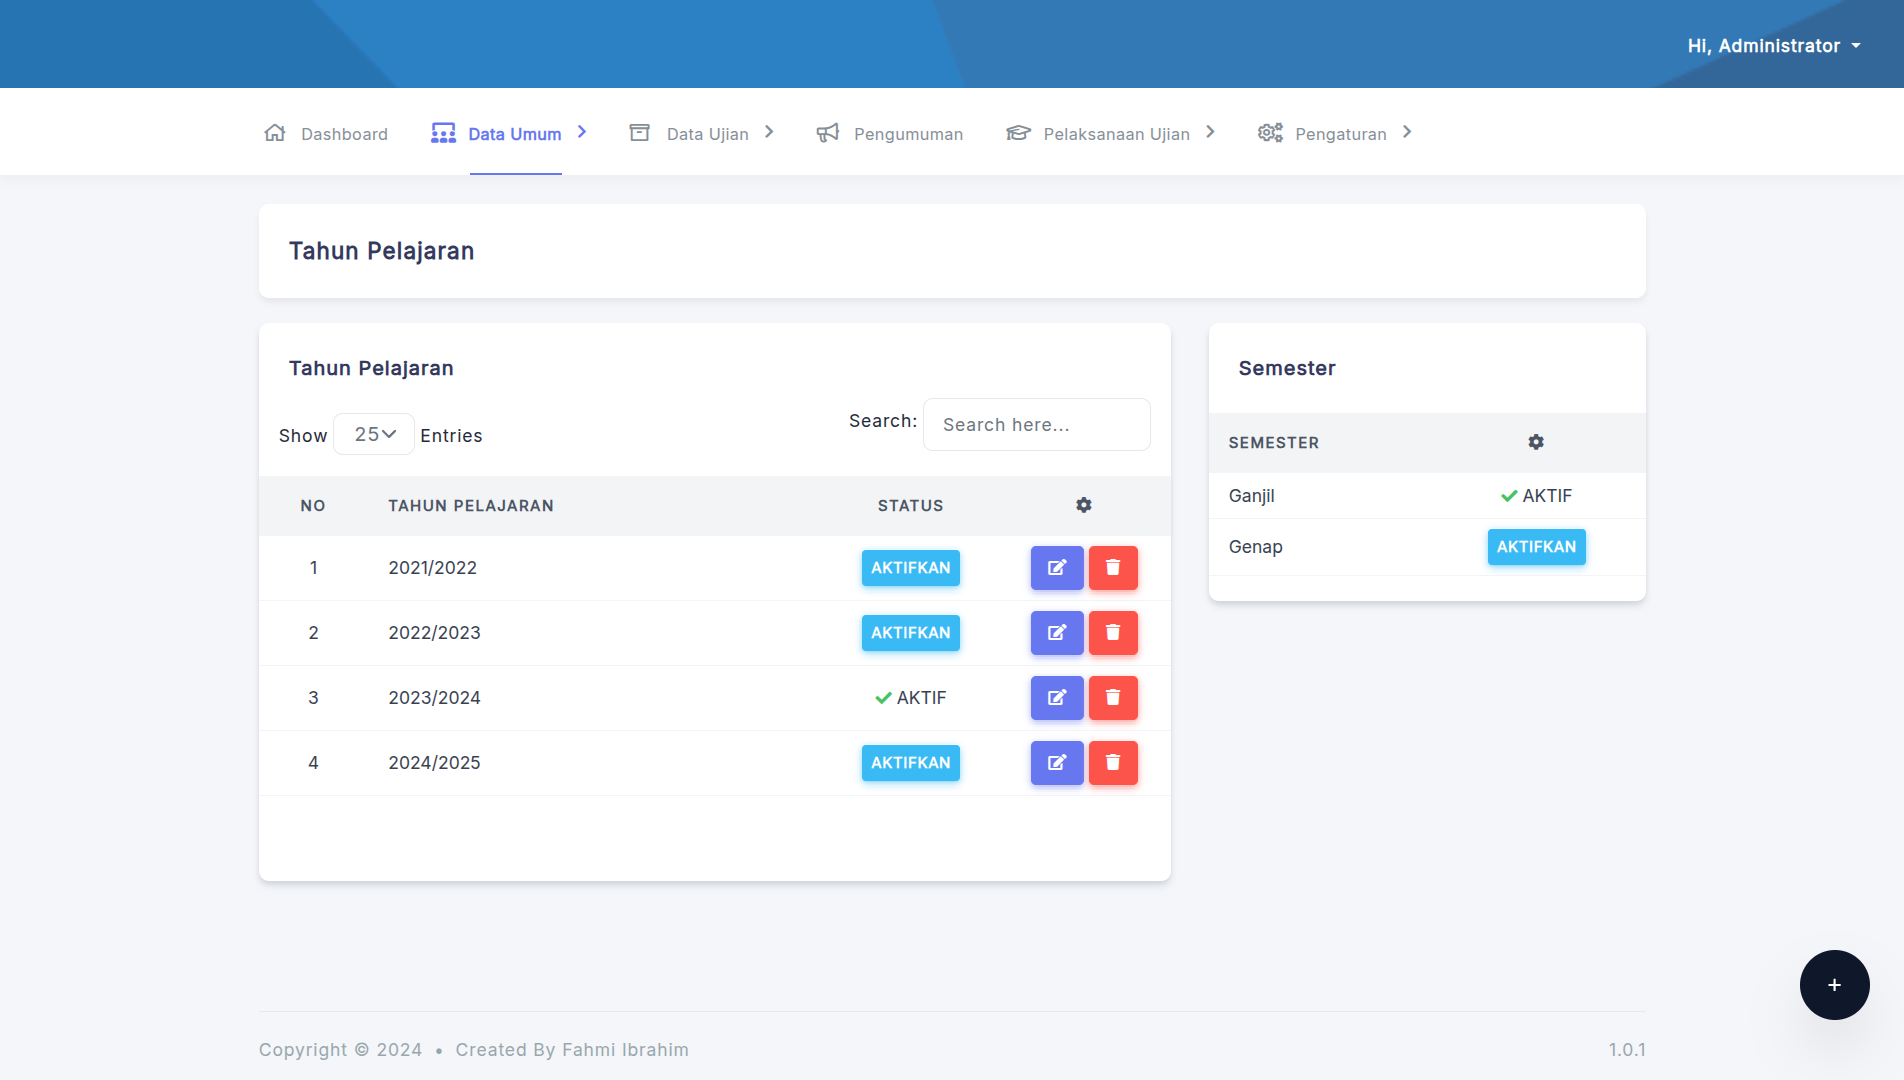The image size is (1904, 1080).
Task: Activate the 2021/2022 academic year
Action: point(910,568)
